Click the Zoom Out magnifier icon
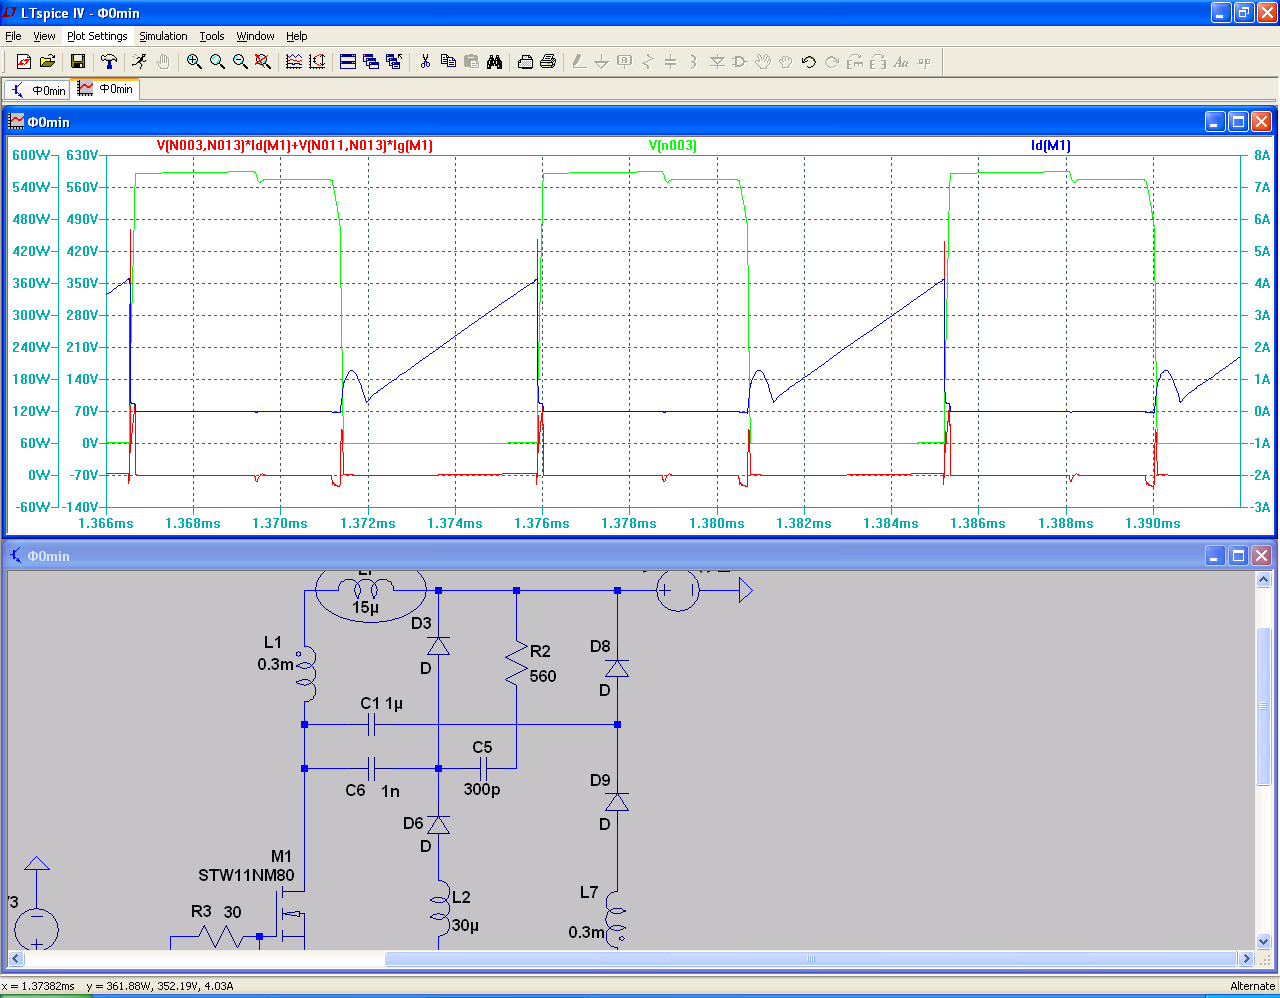The image size is (1280, 998). point(240,62)
